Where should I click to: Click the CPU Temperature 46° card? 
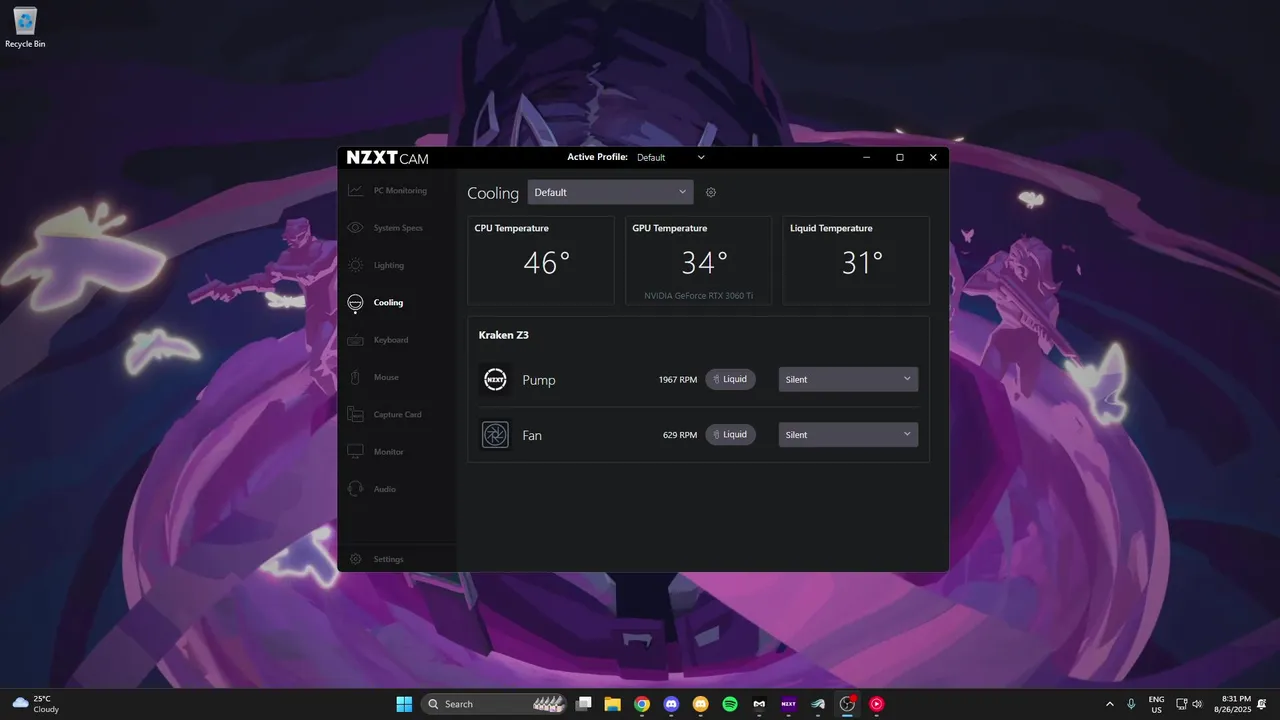[541, 260]
